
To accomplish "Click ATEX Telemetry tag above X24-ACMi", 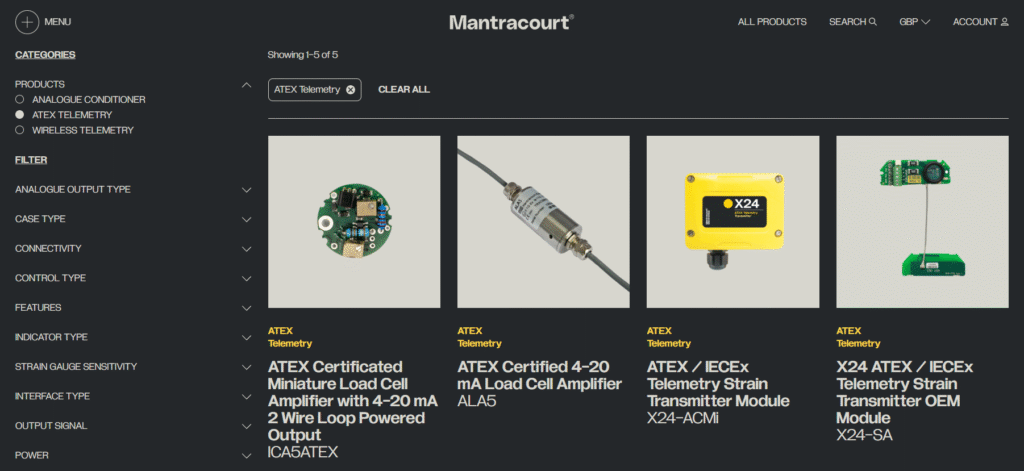I will point(669,337).
